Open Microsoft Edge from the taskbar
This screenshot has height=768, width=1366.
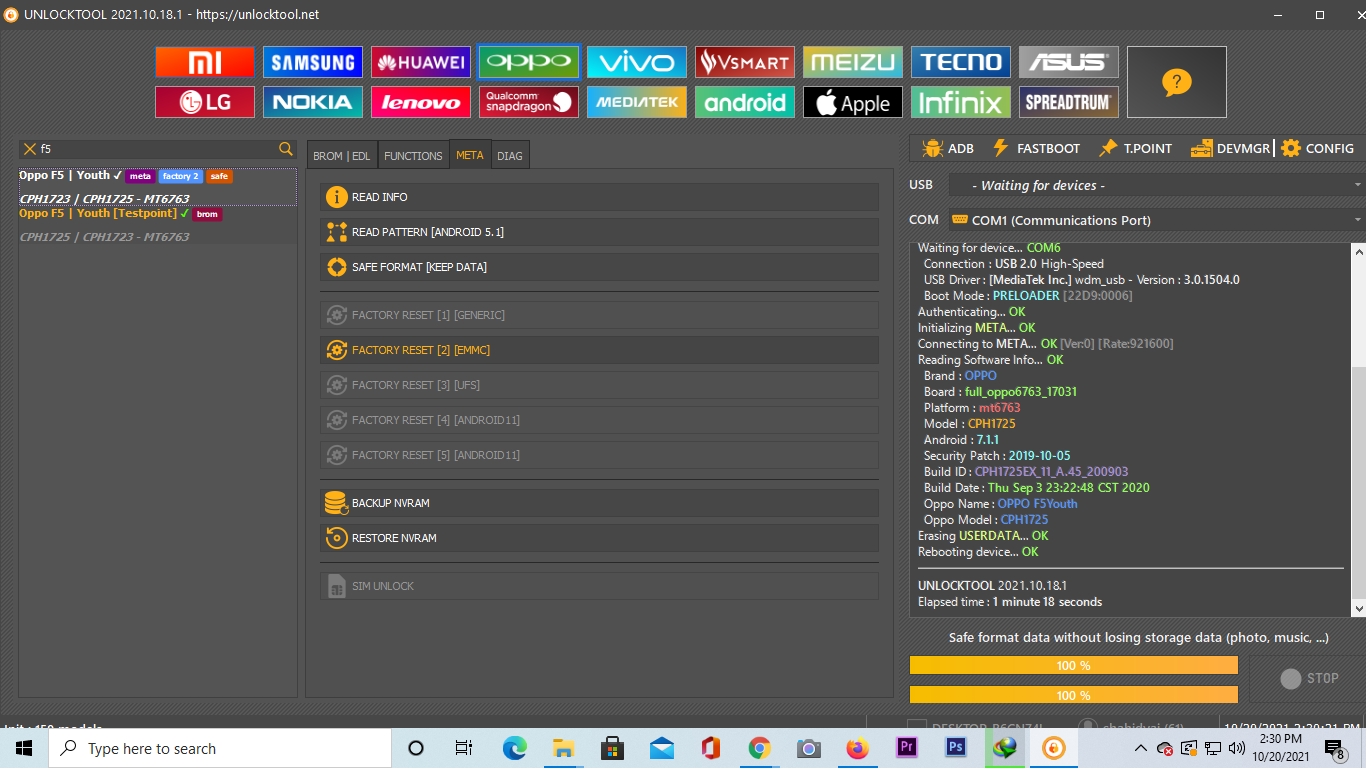514,748
